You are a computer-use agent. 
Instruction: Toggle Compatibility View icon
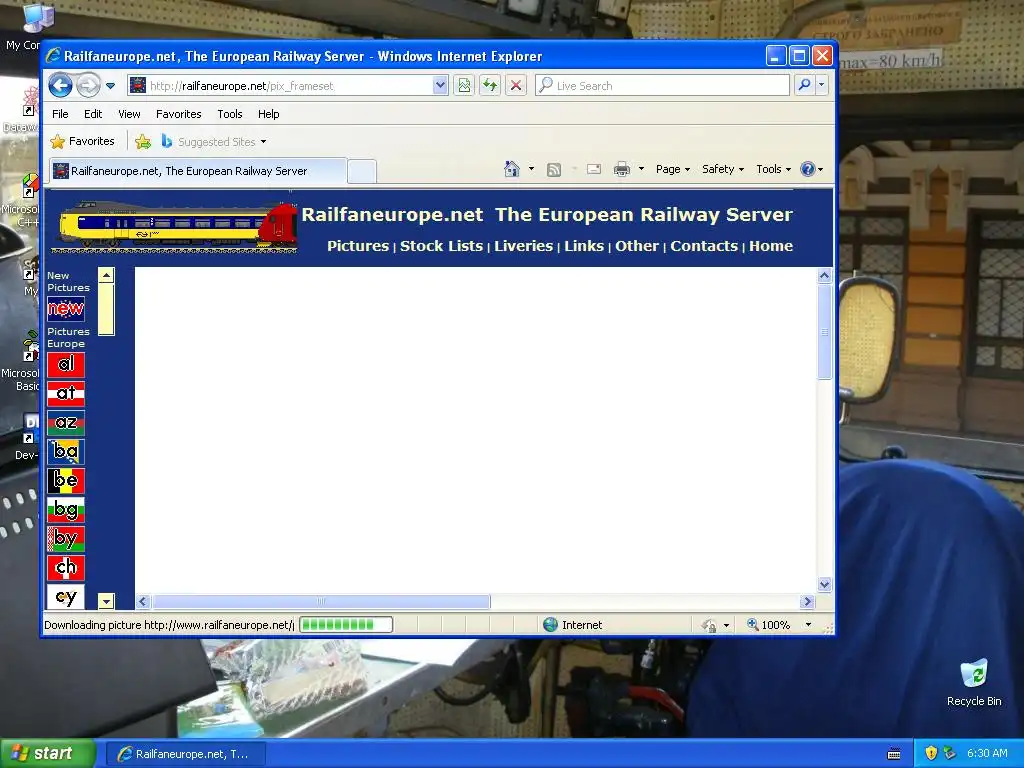pyautogui.click(x=464, y=86)
